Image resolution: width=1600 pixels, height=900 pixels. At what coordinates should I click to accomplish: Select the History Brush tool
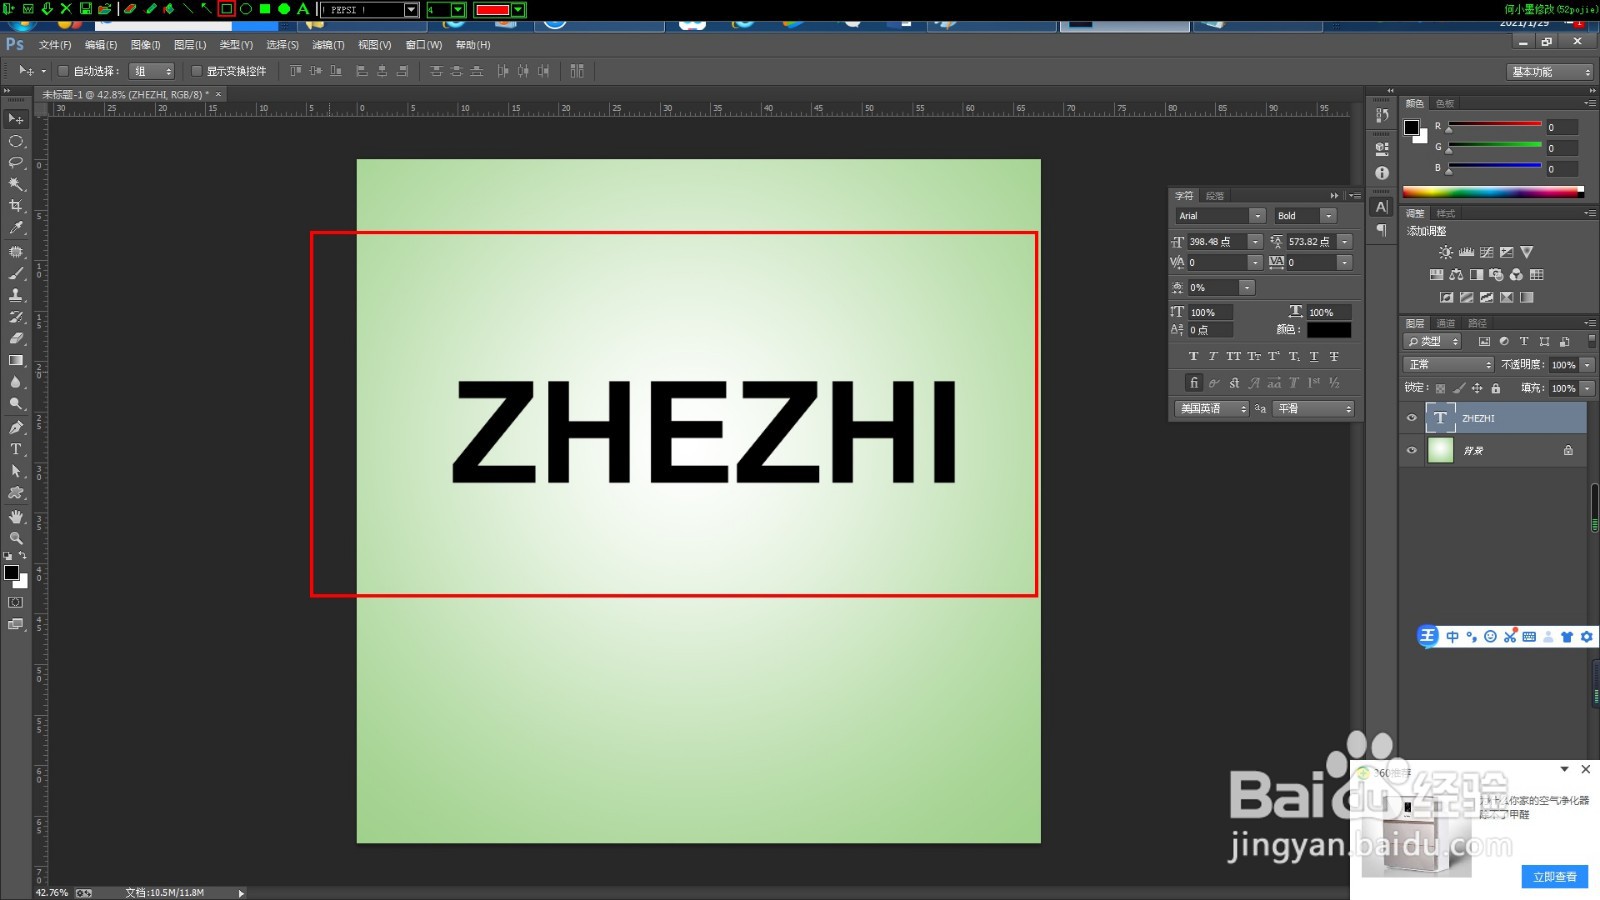16,317
